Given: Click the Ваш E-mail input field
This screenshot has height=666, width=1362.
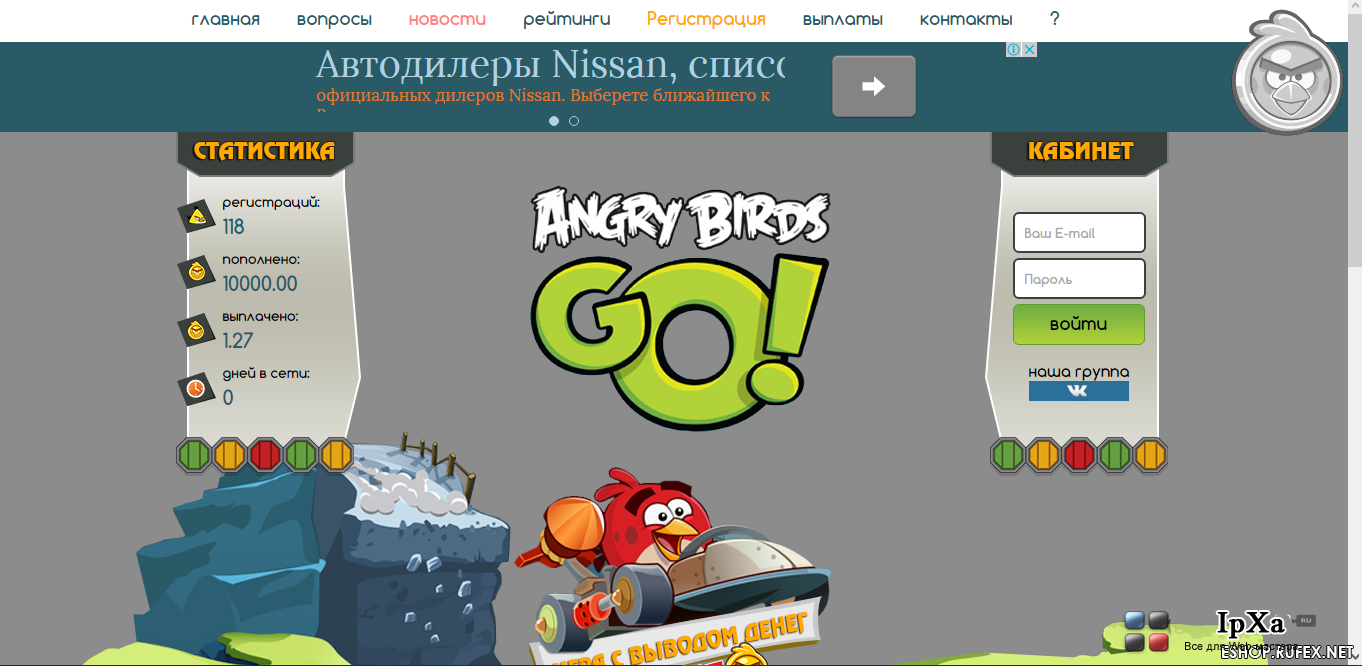Looking at the screenshot, I should click(1079, 233).
